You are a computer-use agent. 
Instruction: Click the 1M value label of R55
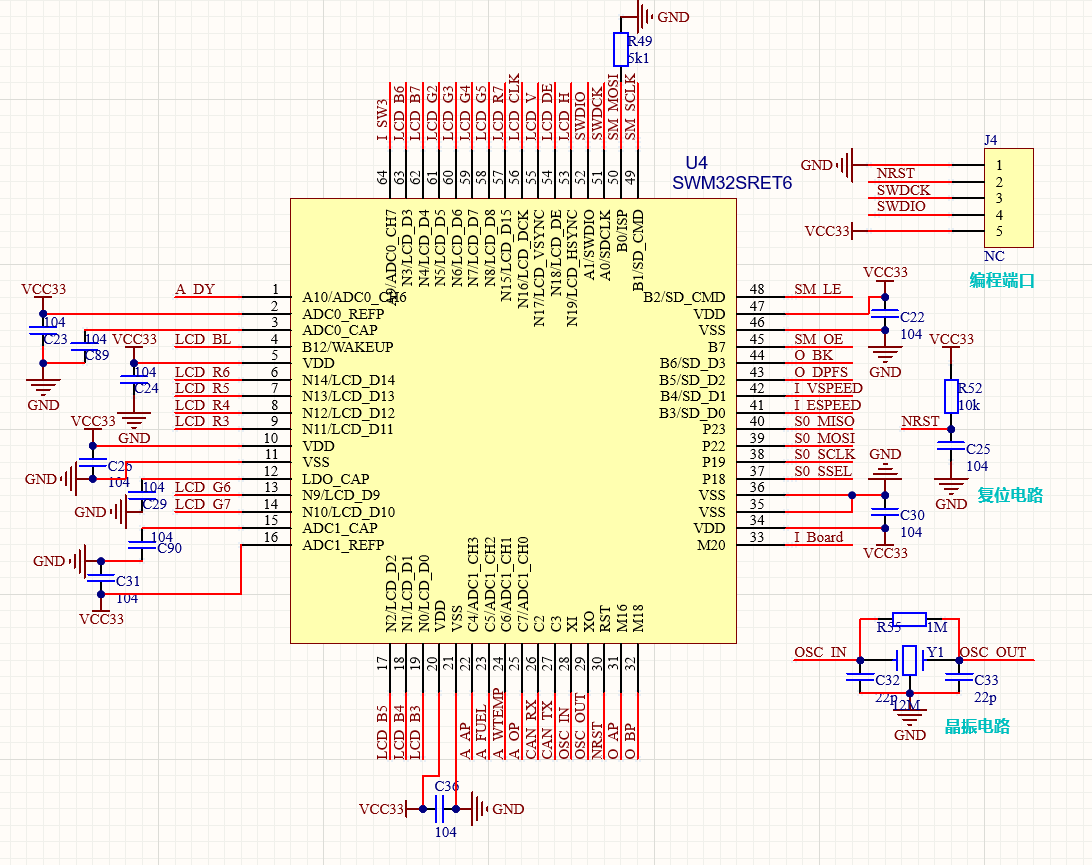point(937,628)
